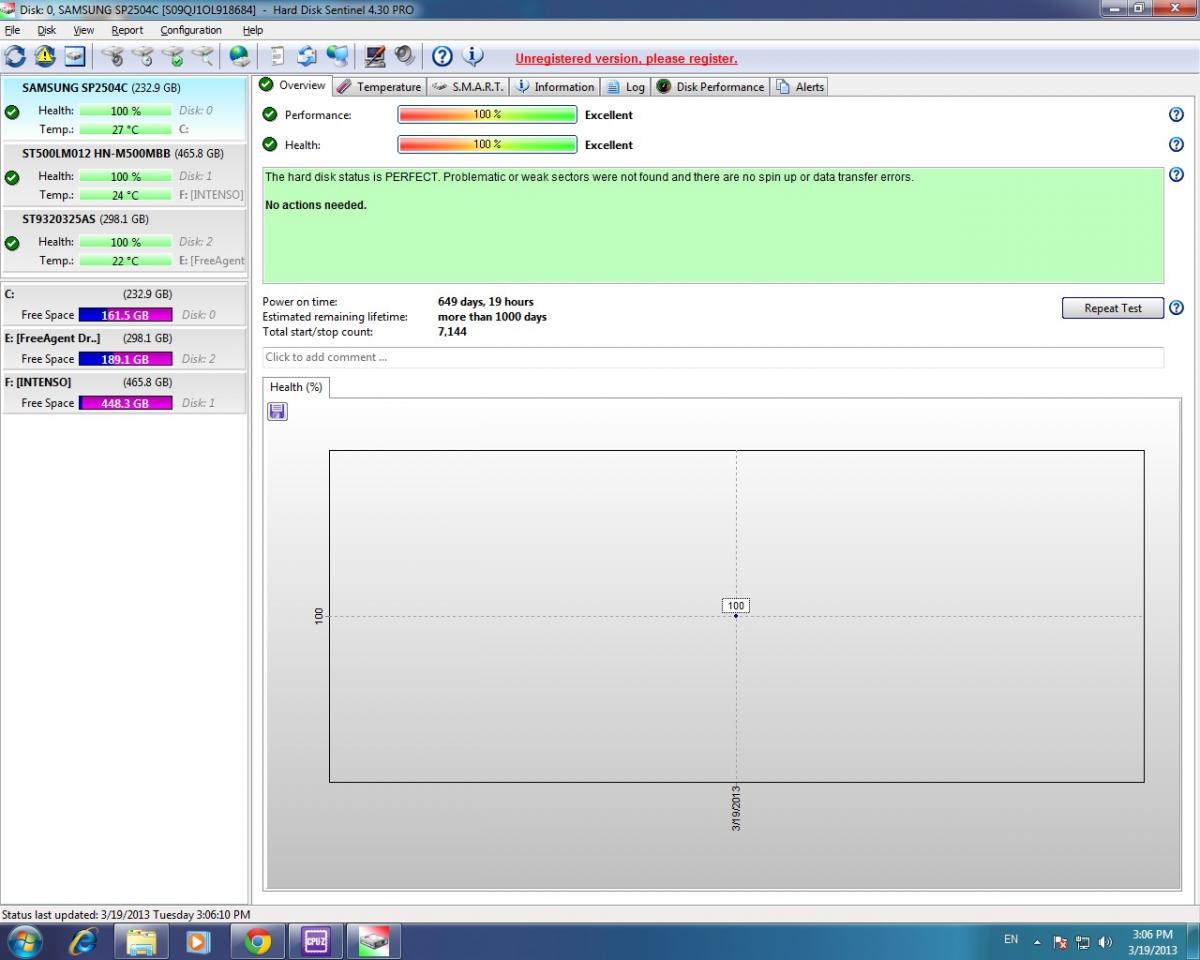Click the 100 data point label in chart

tap(736, 606)
